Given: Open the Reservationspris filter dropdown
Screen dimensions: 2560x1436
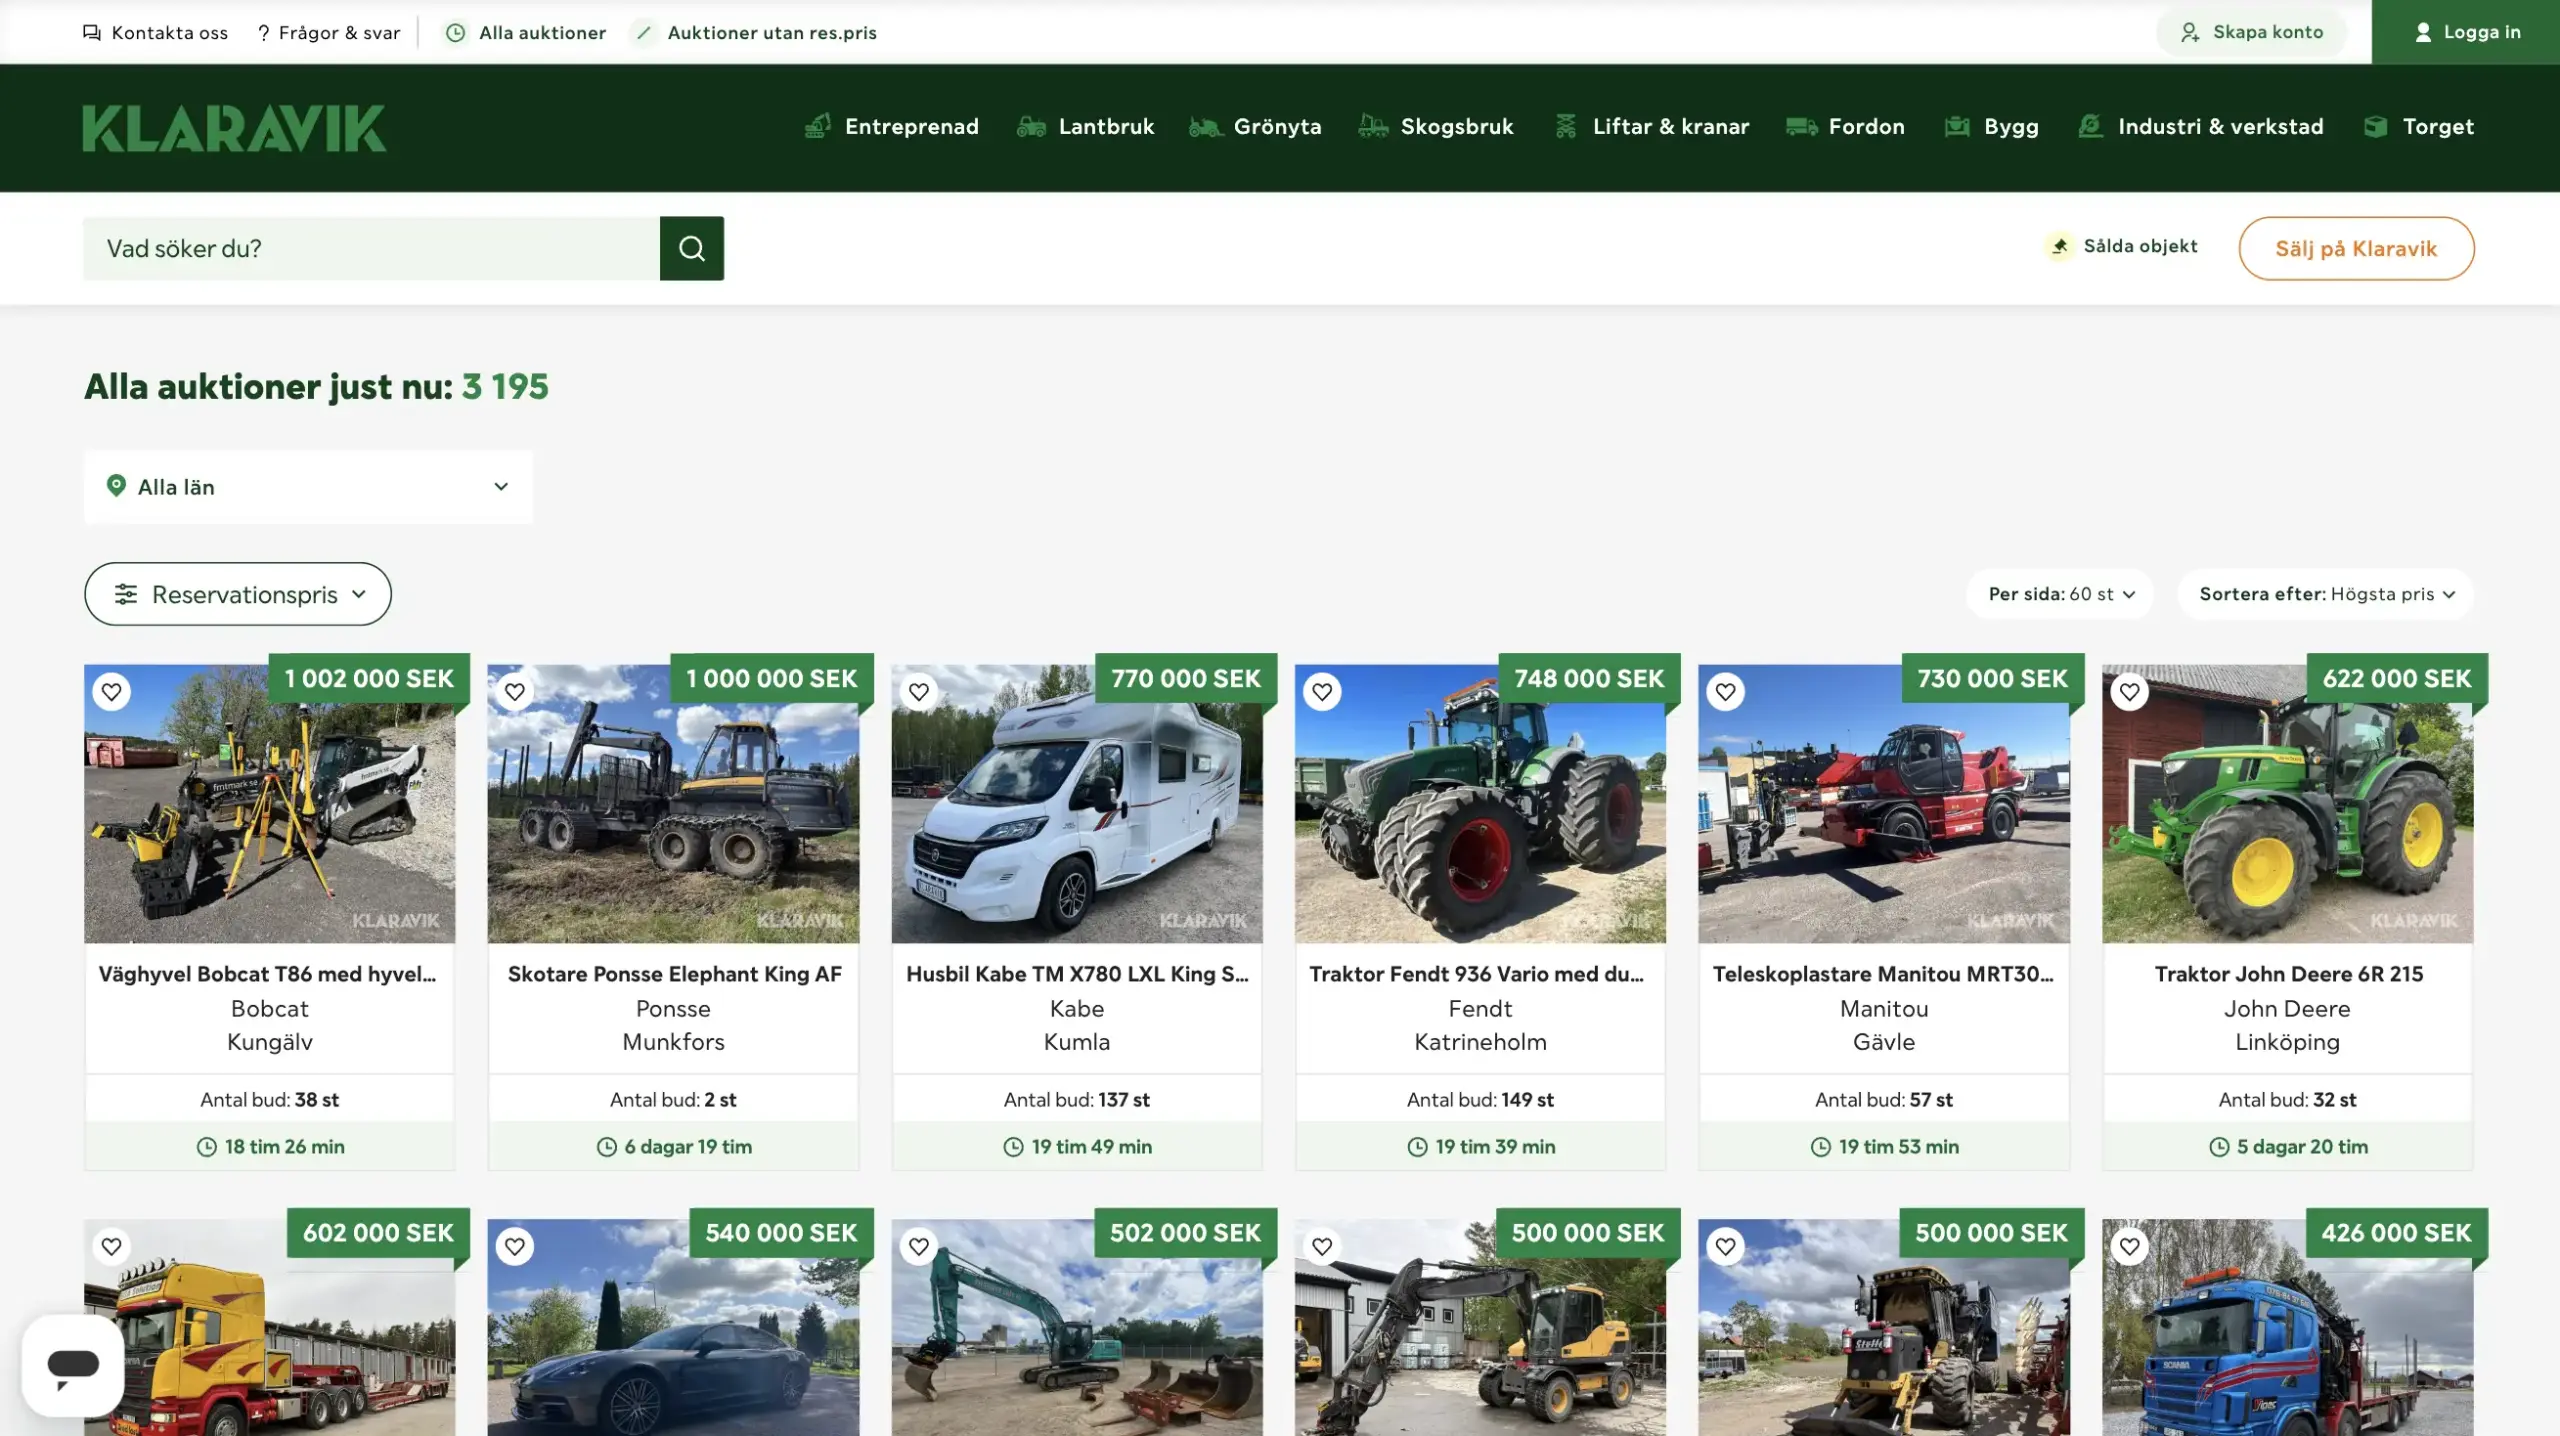Looking at the screenshot, I should click(x=238, y=594).
